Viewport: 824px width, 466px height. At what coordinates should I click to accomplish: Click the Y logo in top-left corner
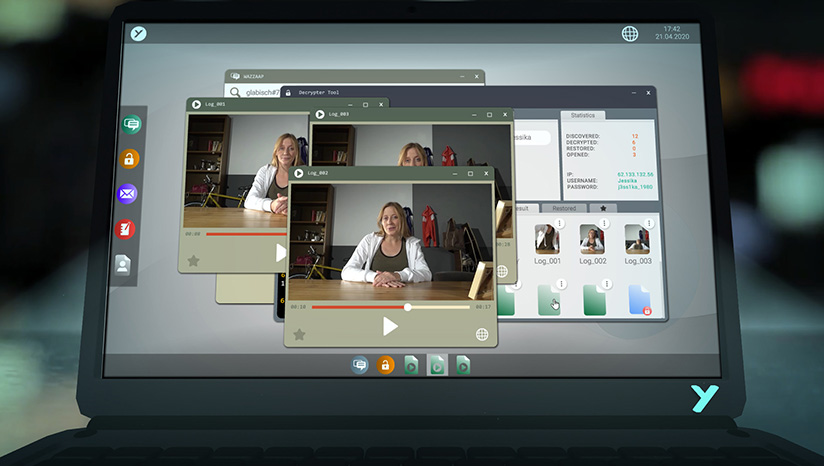[x=139, y=34]
